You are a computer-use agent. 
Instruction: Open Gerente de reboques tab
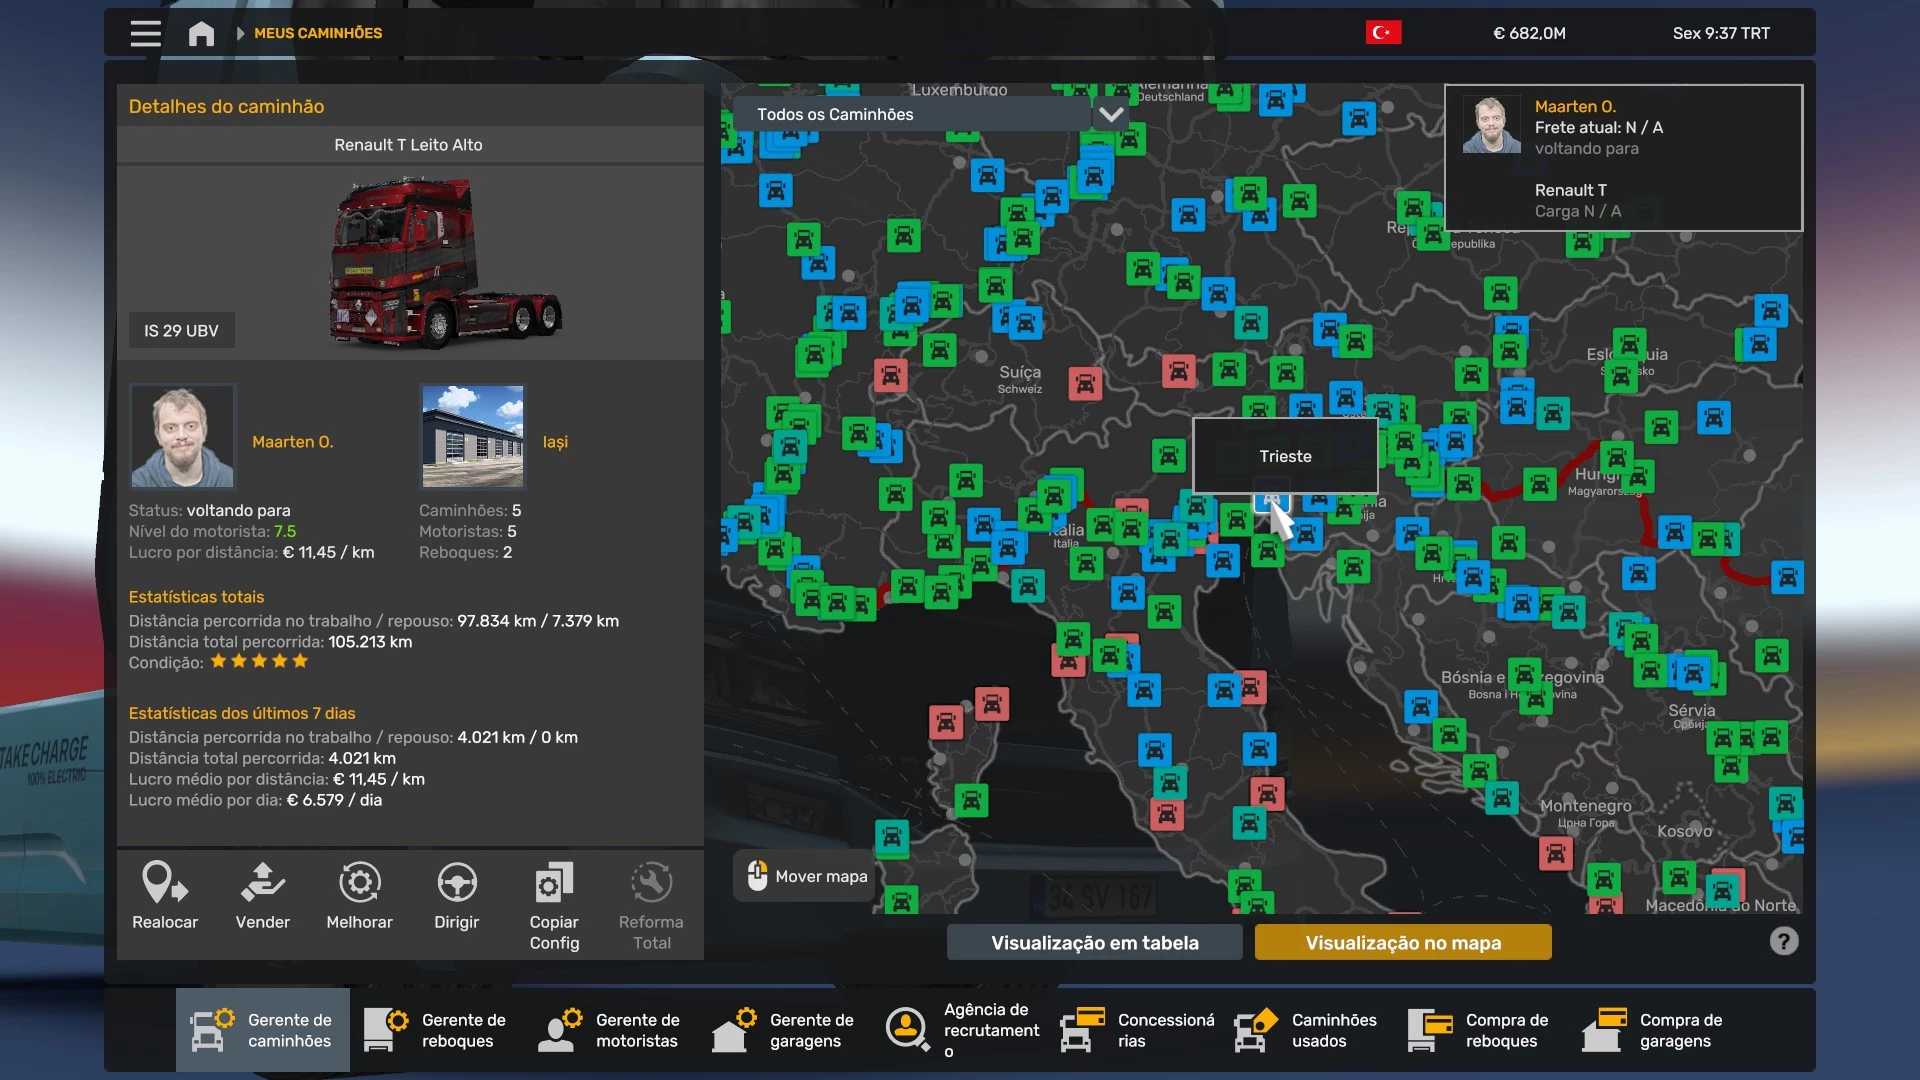436,1030
